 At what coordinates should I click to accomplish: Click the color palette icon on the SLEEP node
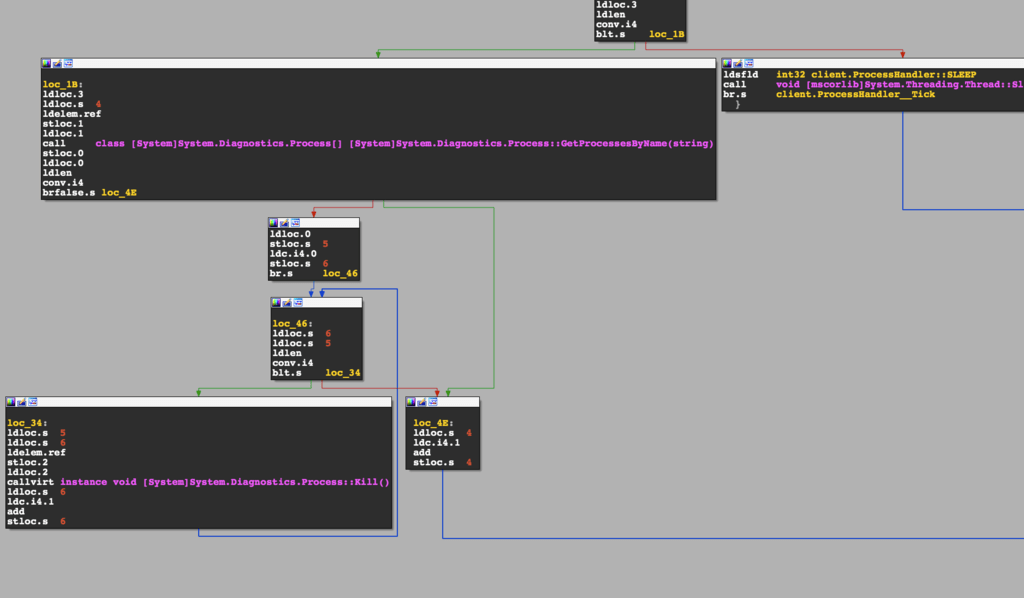(727, 63)
